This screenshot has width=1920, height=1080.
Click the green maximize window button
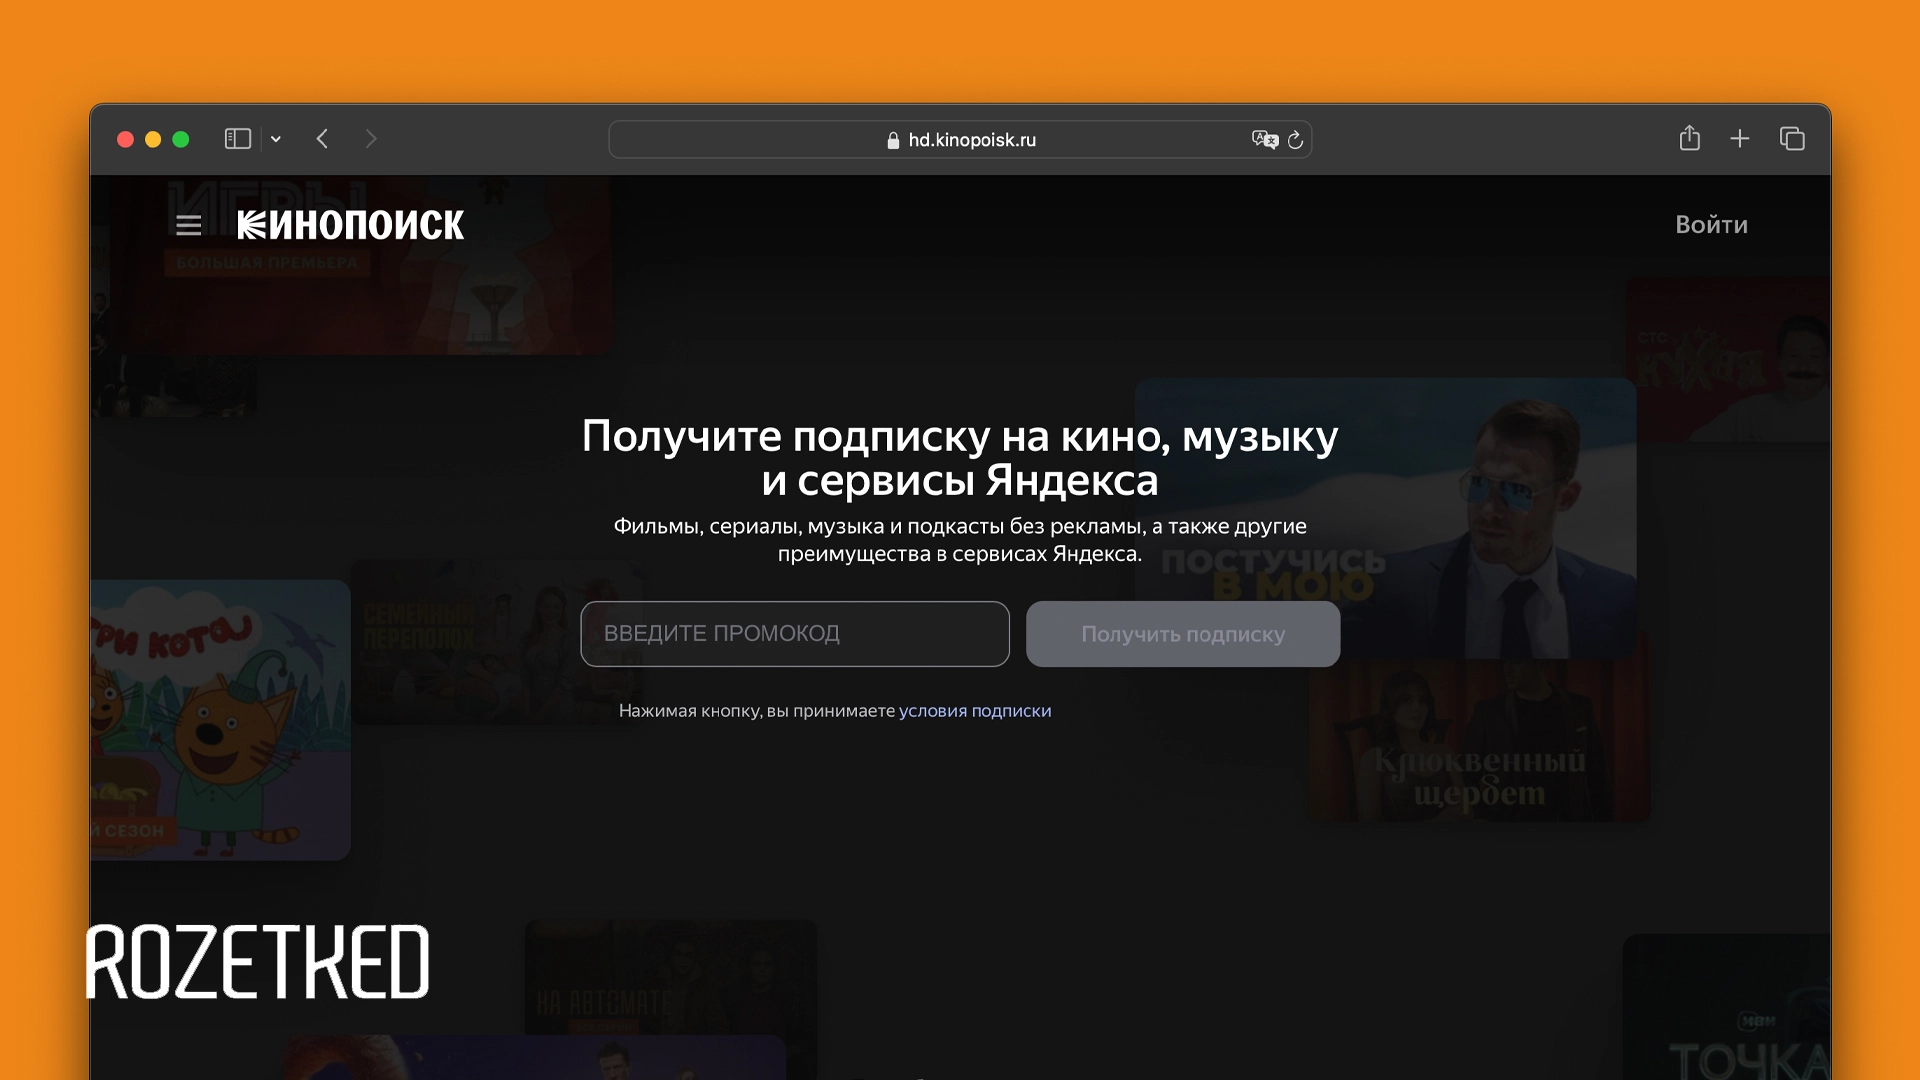181,139
